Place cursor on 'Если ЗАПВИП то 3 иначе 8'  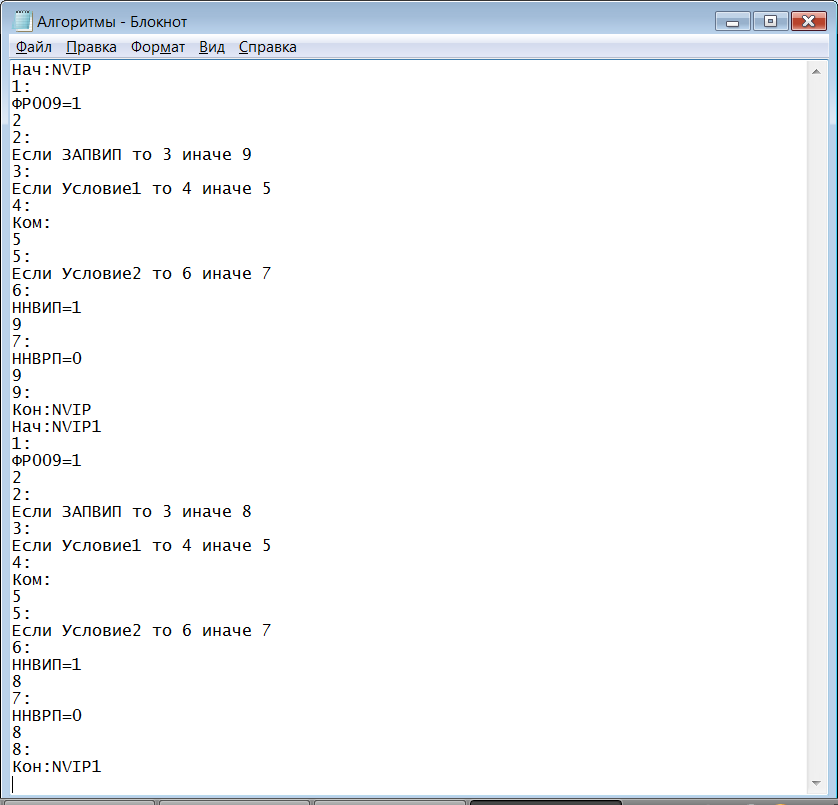[131, 512]
